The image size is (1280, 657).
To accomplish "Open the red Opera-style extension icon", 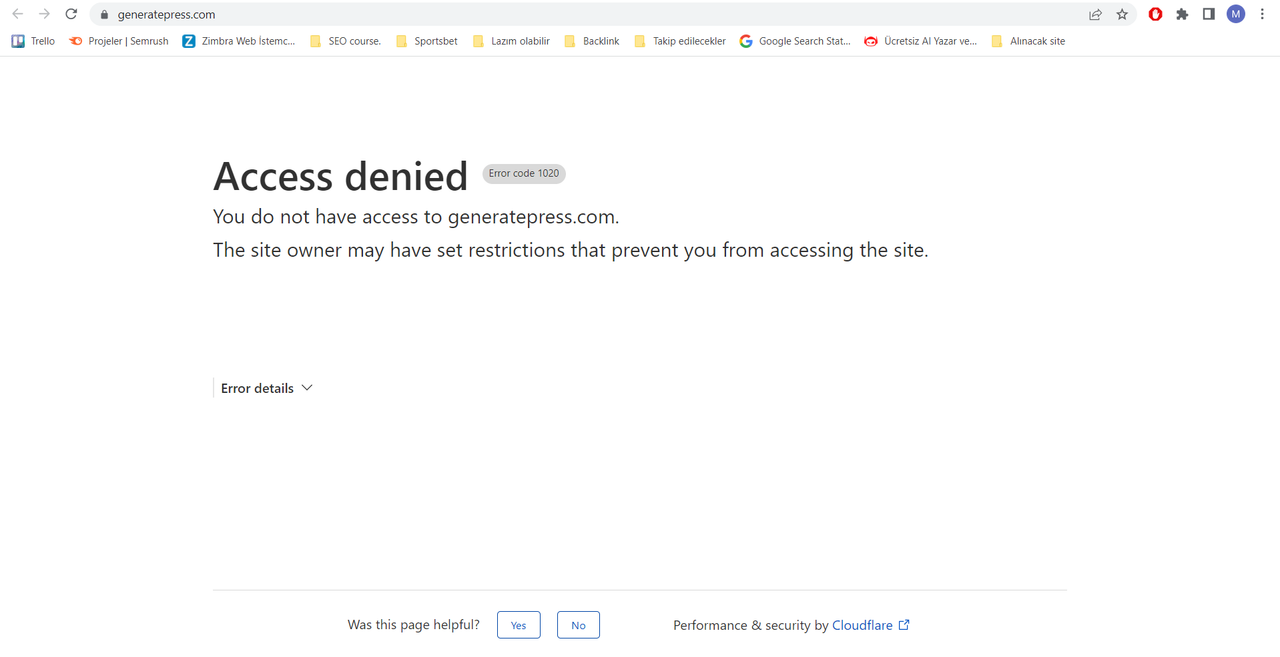I will pos(1156,14).
